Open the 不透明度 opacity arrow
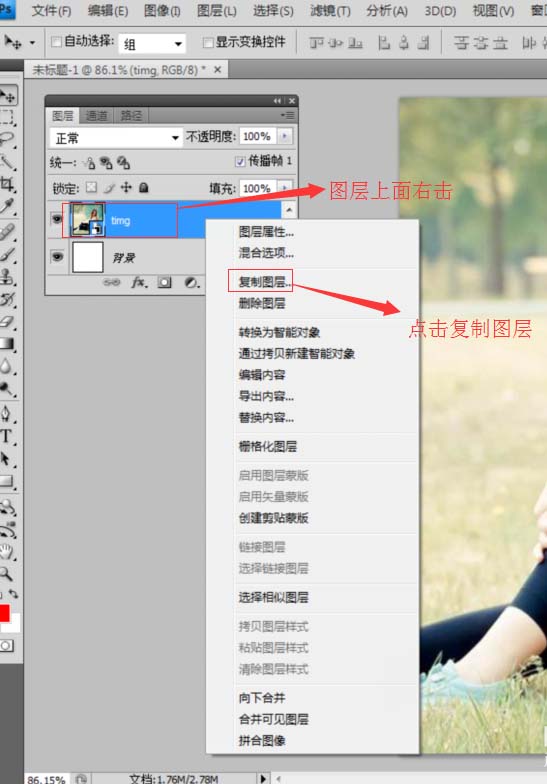The height and width of the screenshot is (784, 547). [285, 136]
